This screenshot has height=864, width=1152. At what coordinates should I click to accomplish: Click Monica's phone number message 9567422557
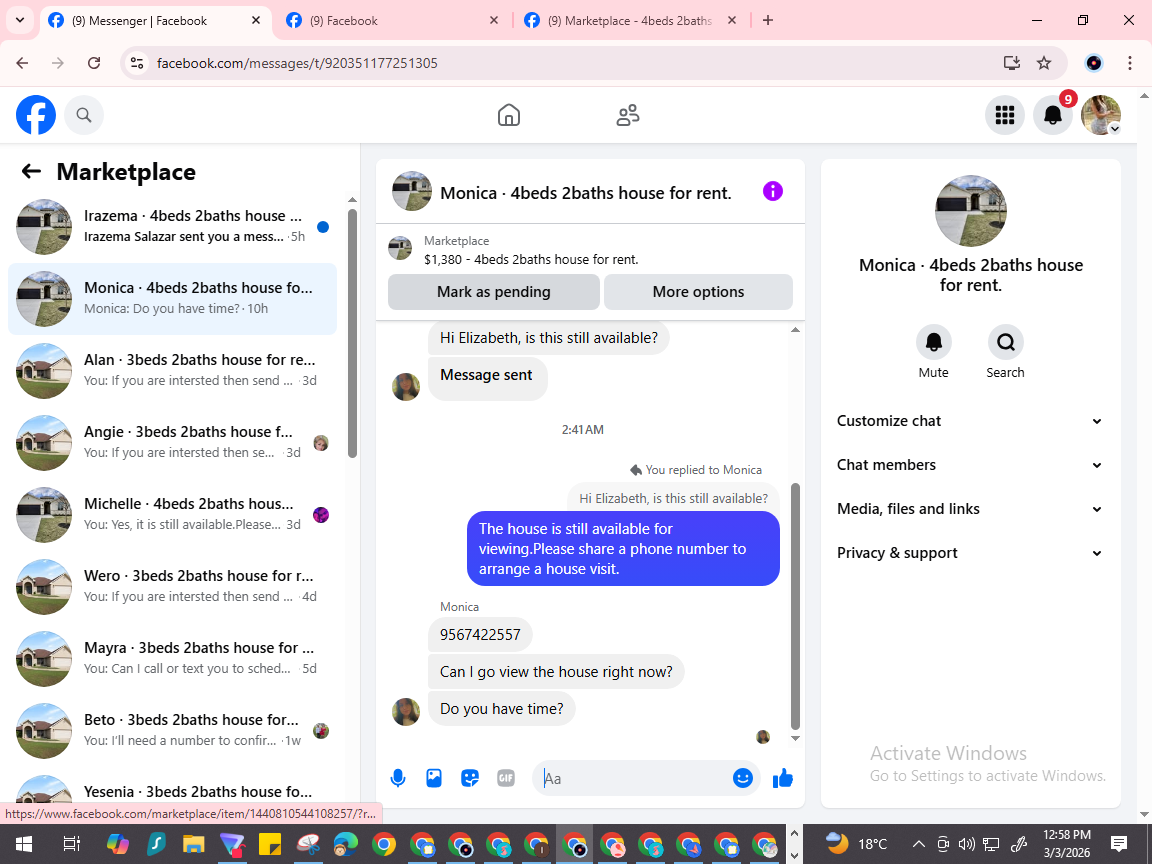[x=480, y=635]
